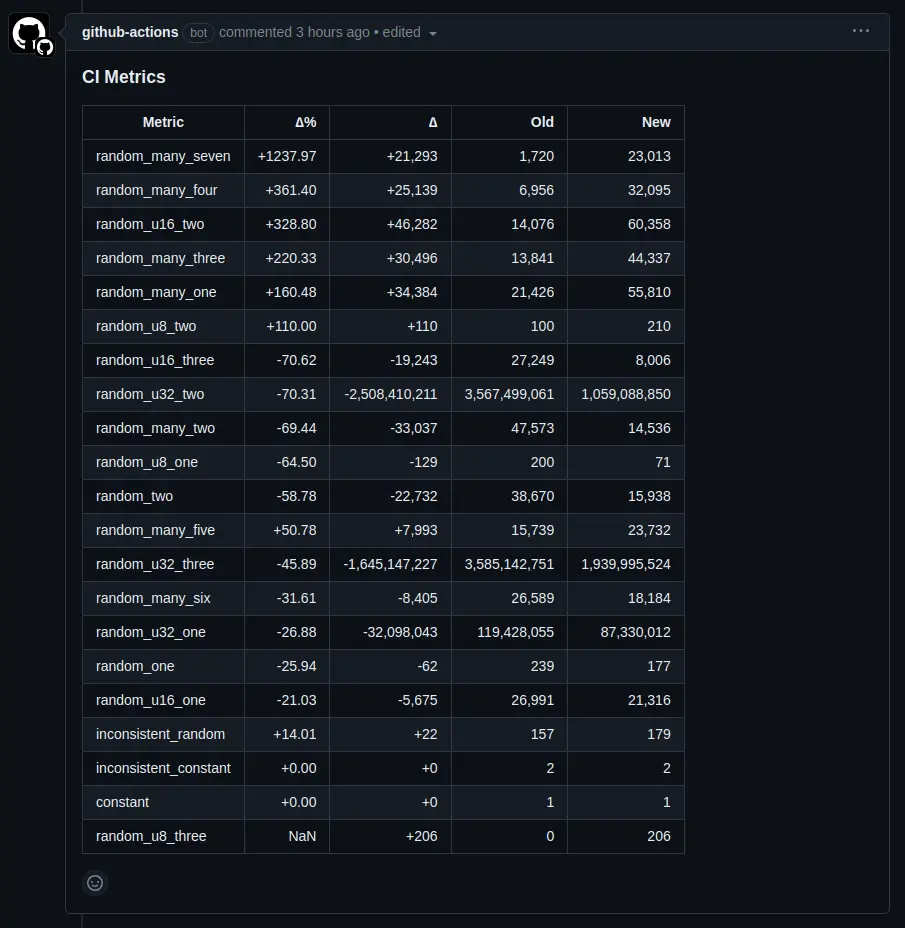Select the random_u16_one metric name
This screenshot has width=905, height=928.
click(150, 700)
